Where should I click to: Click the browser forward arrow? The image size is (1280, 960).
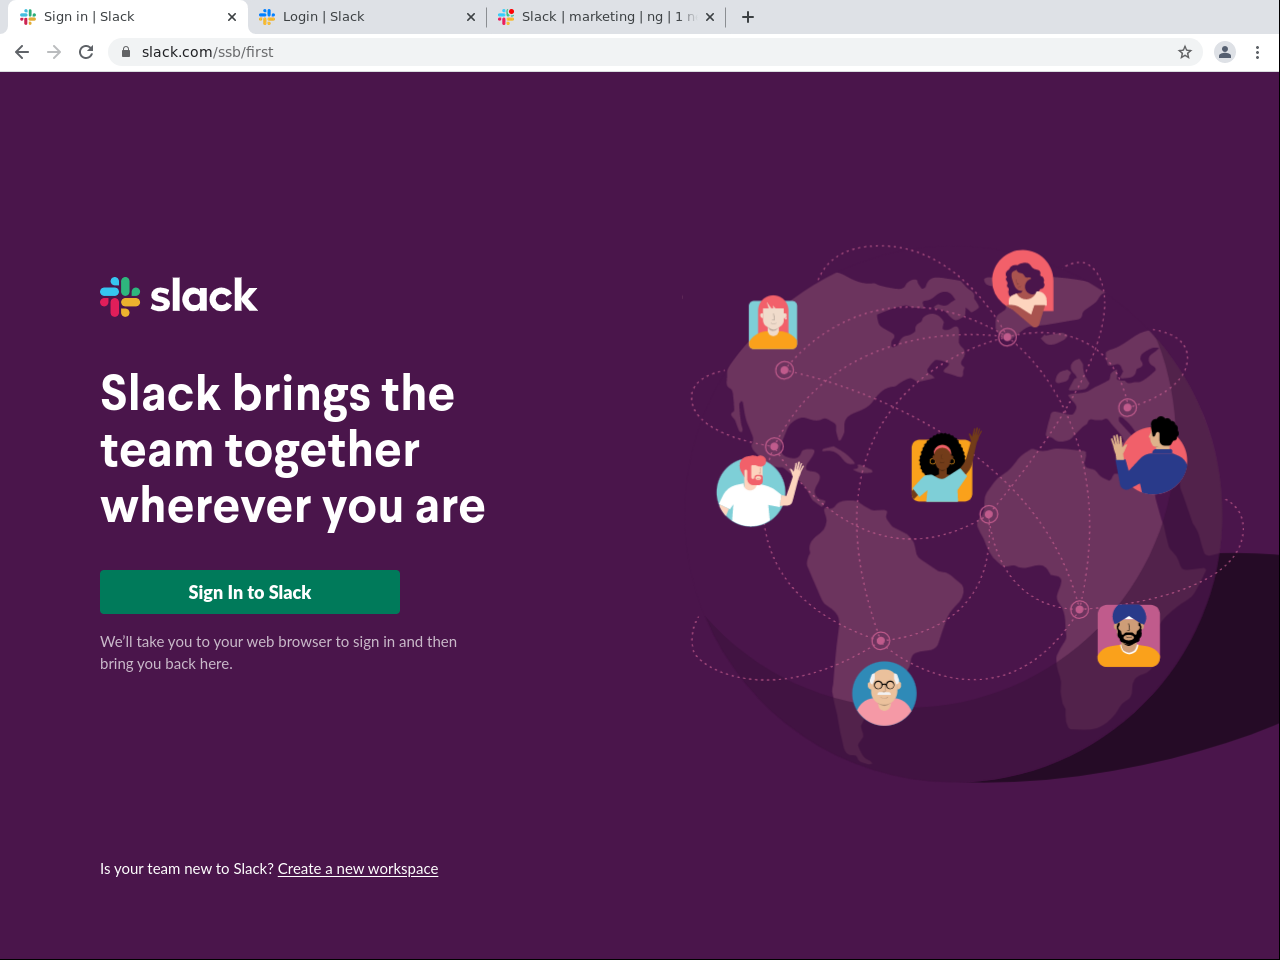[54, 52]
